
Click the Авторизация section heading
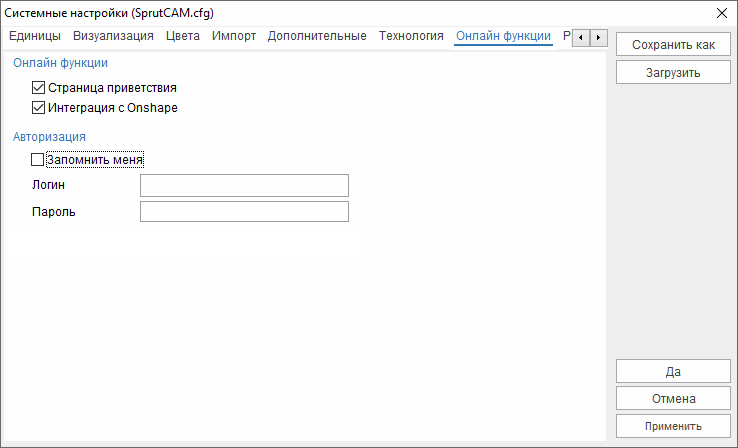[x=49, y=137]
